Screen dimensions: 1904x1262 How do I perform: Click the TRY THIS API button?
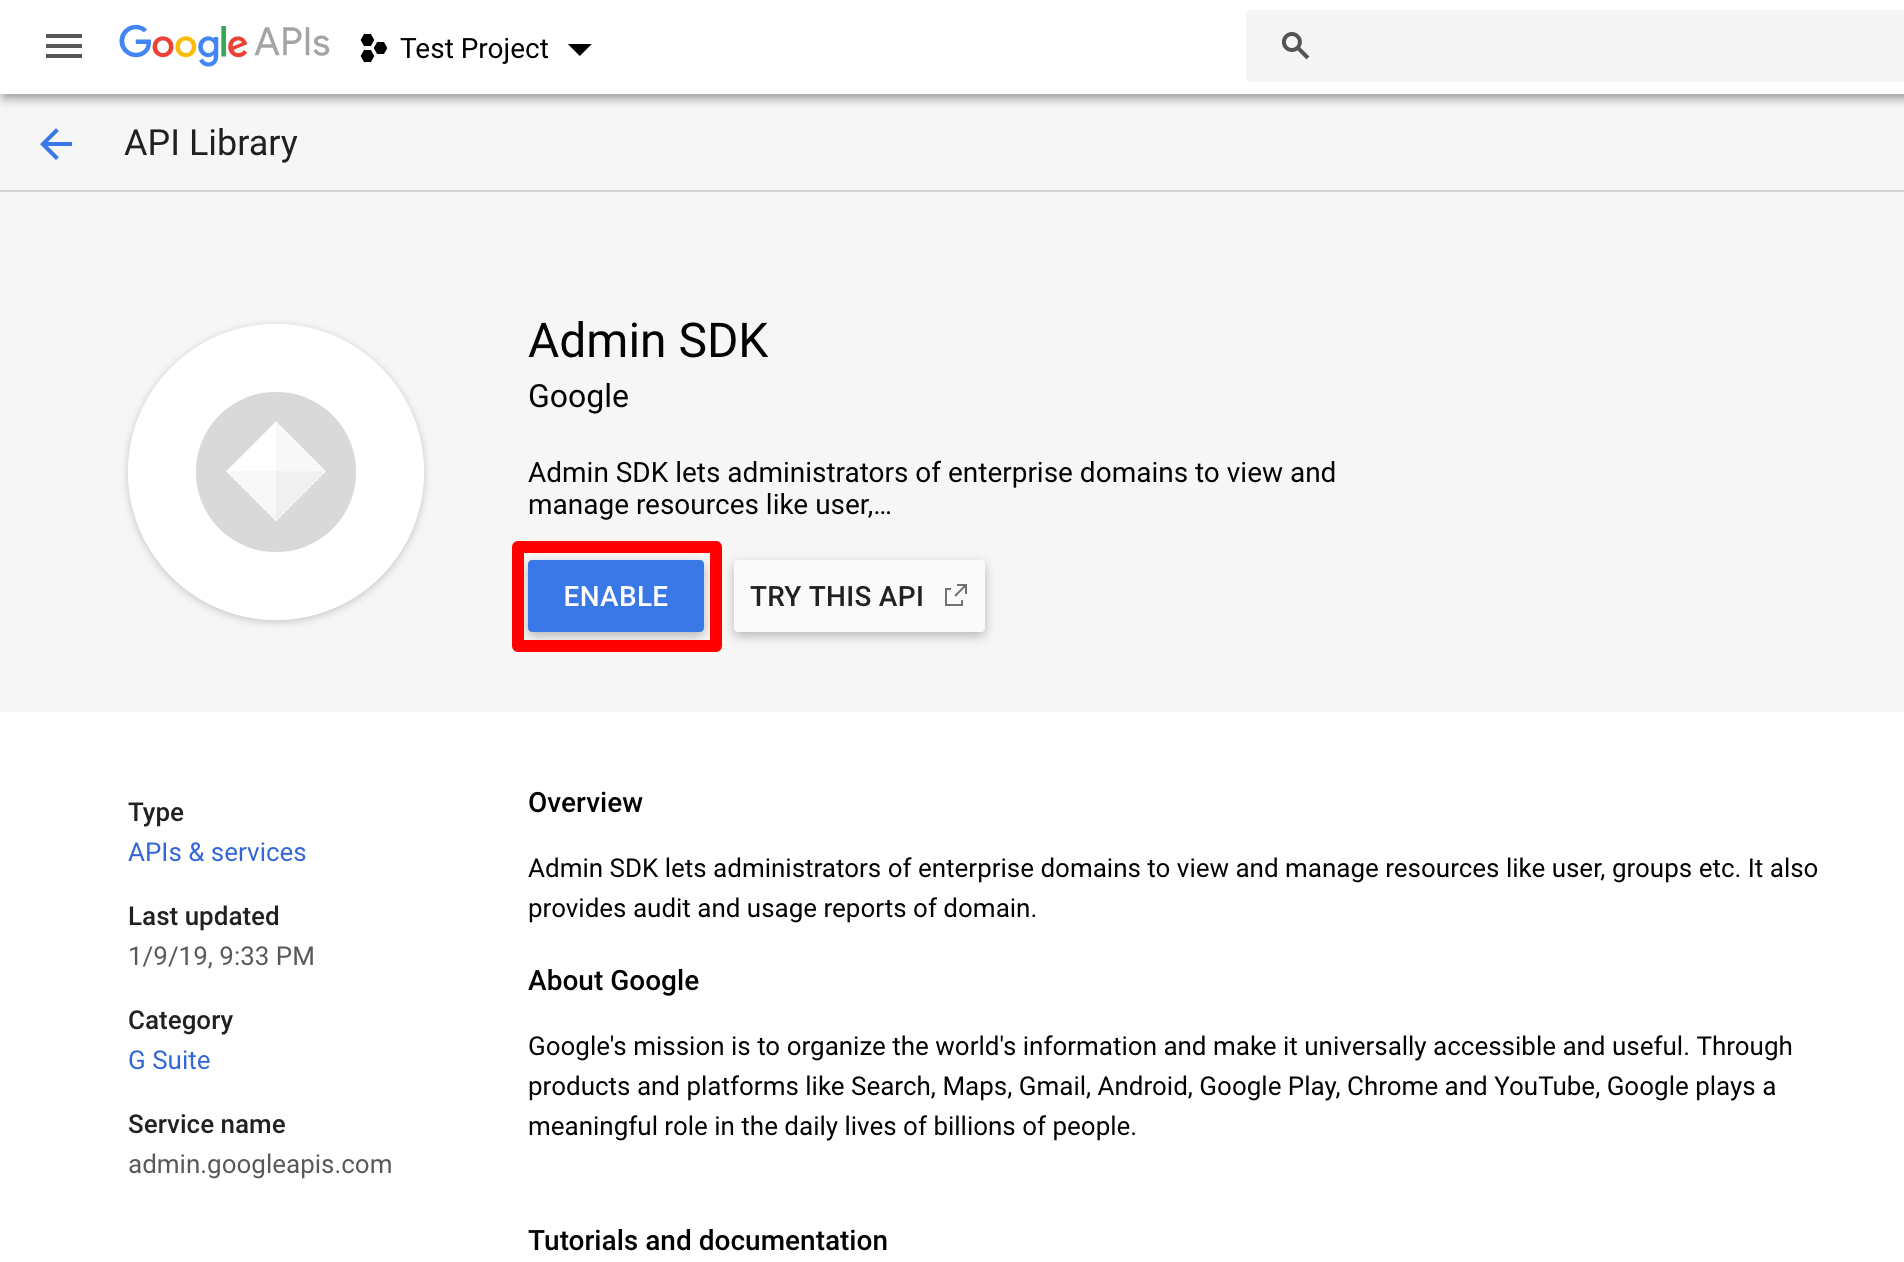point(859,596)
